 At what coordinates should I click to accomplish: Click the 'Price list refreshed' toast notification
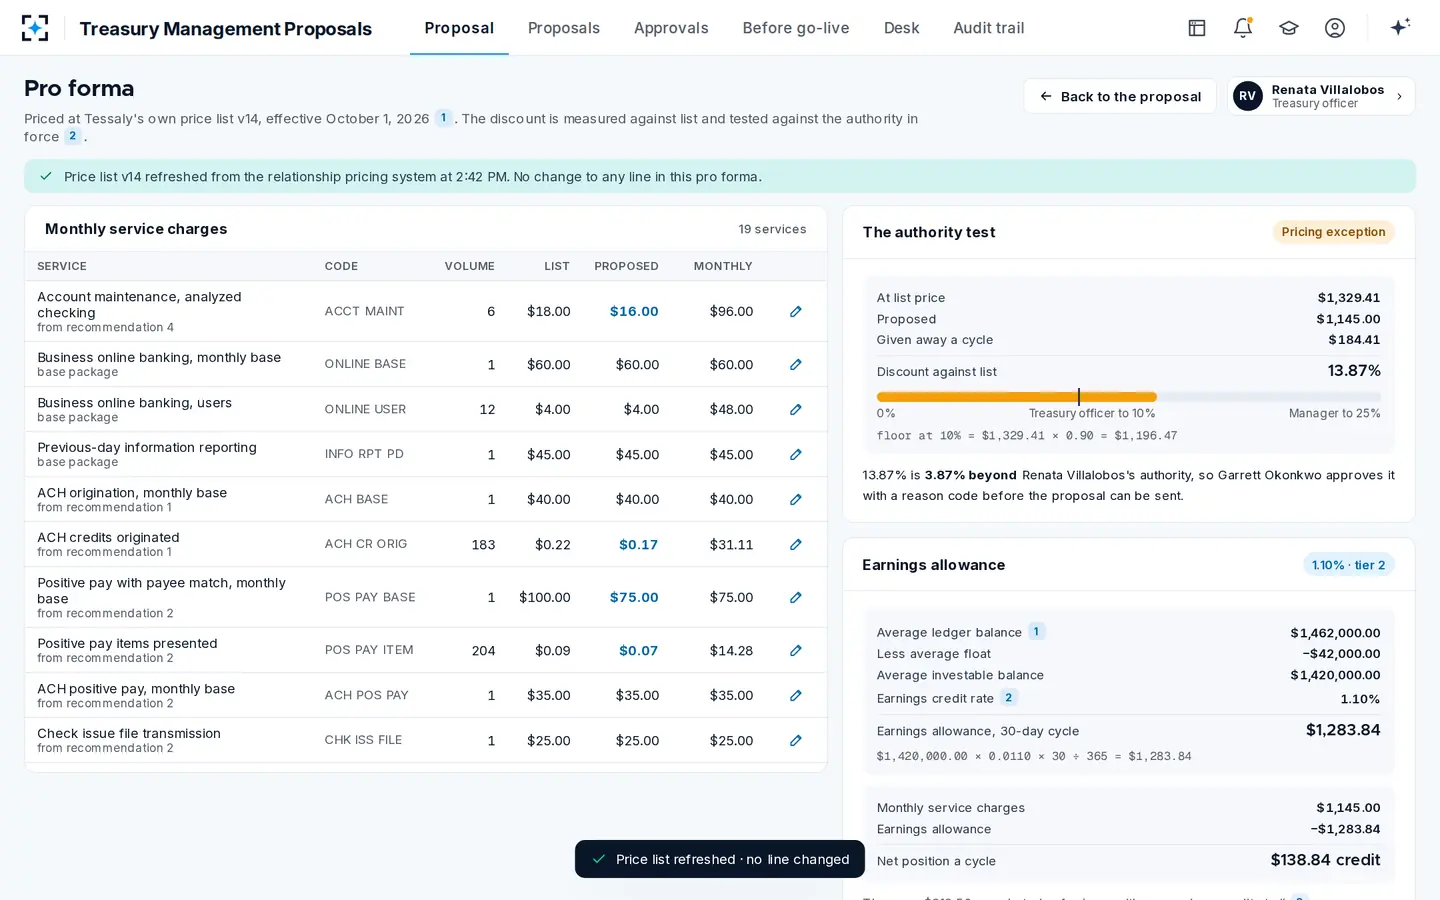[720, 859]
